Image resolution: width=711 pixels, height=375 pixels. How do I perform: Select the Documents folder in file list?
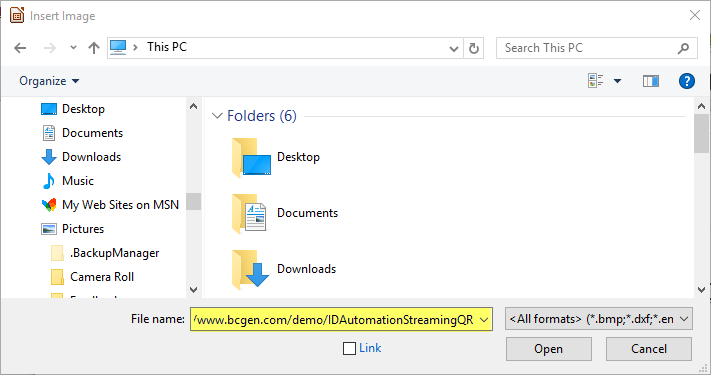tap(285, 213)
